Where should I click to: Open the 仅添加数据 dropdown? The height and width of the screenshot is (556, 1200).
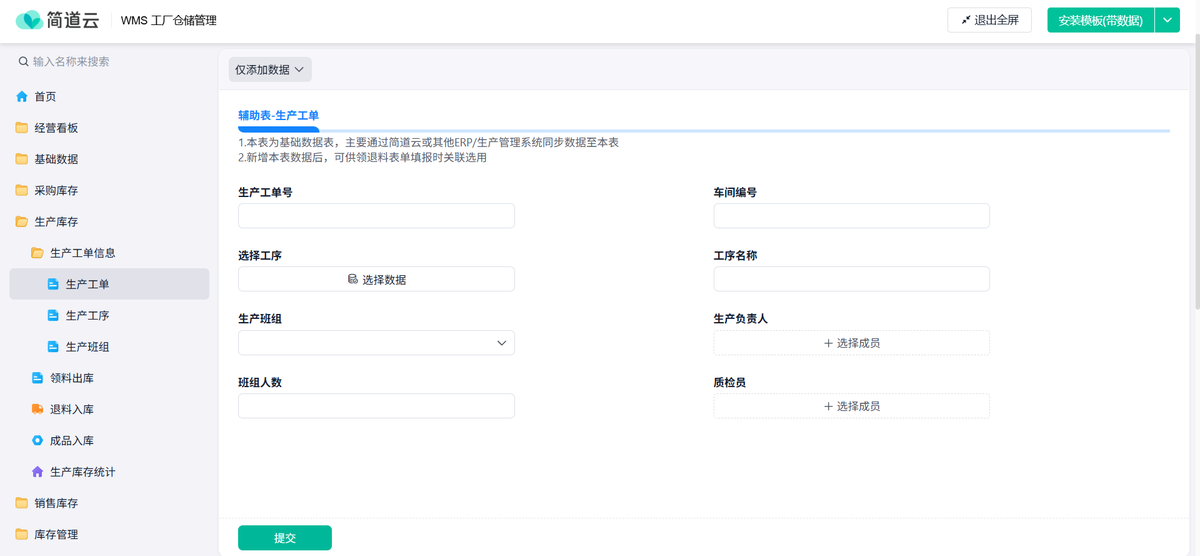[x=270, y=69]
